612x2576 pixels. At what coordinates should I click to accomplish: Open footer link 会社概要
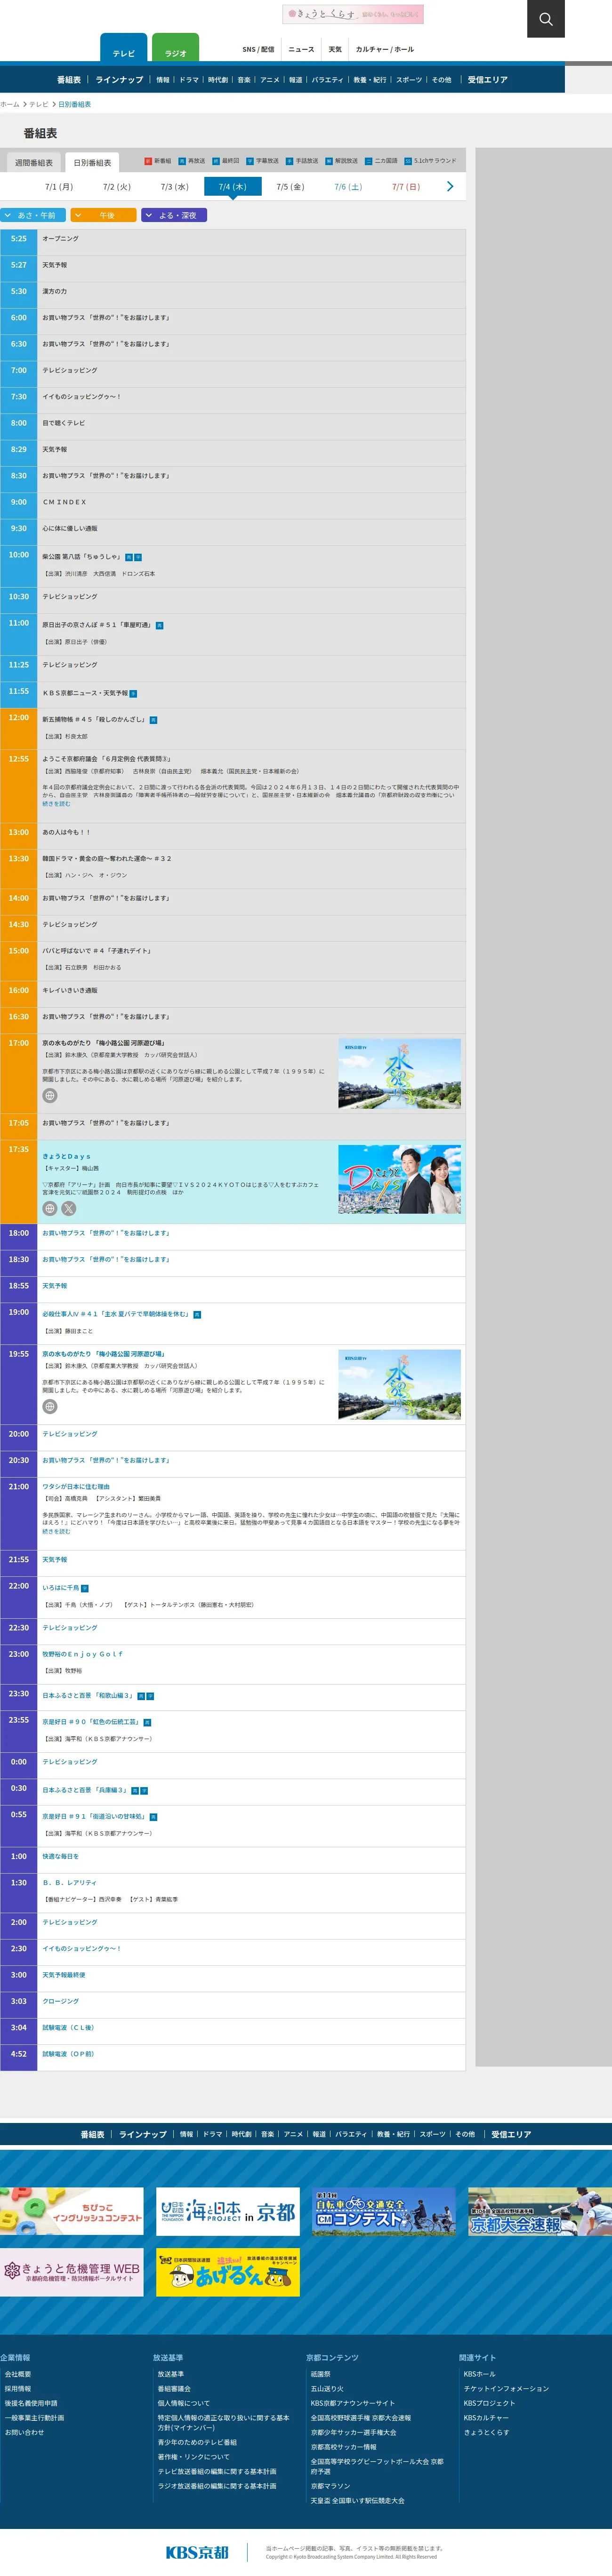click(x=18, y=2374)
